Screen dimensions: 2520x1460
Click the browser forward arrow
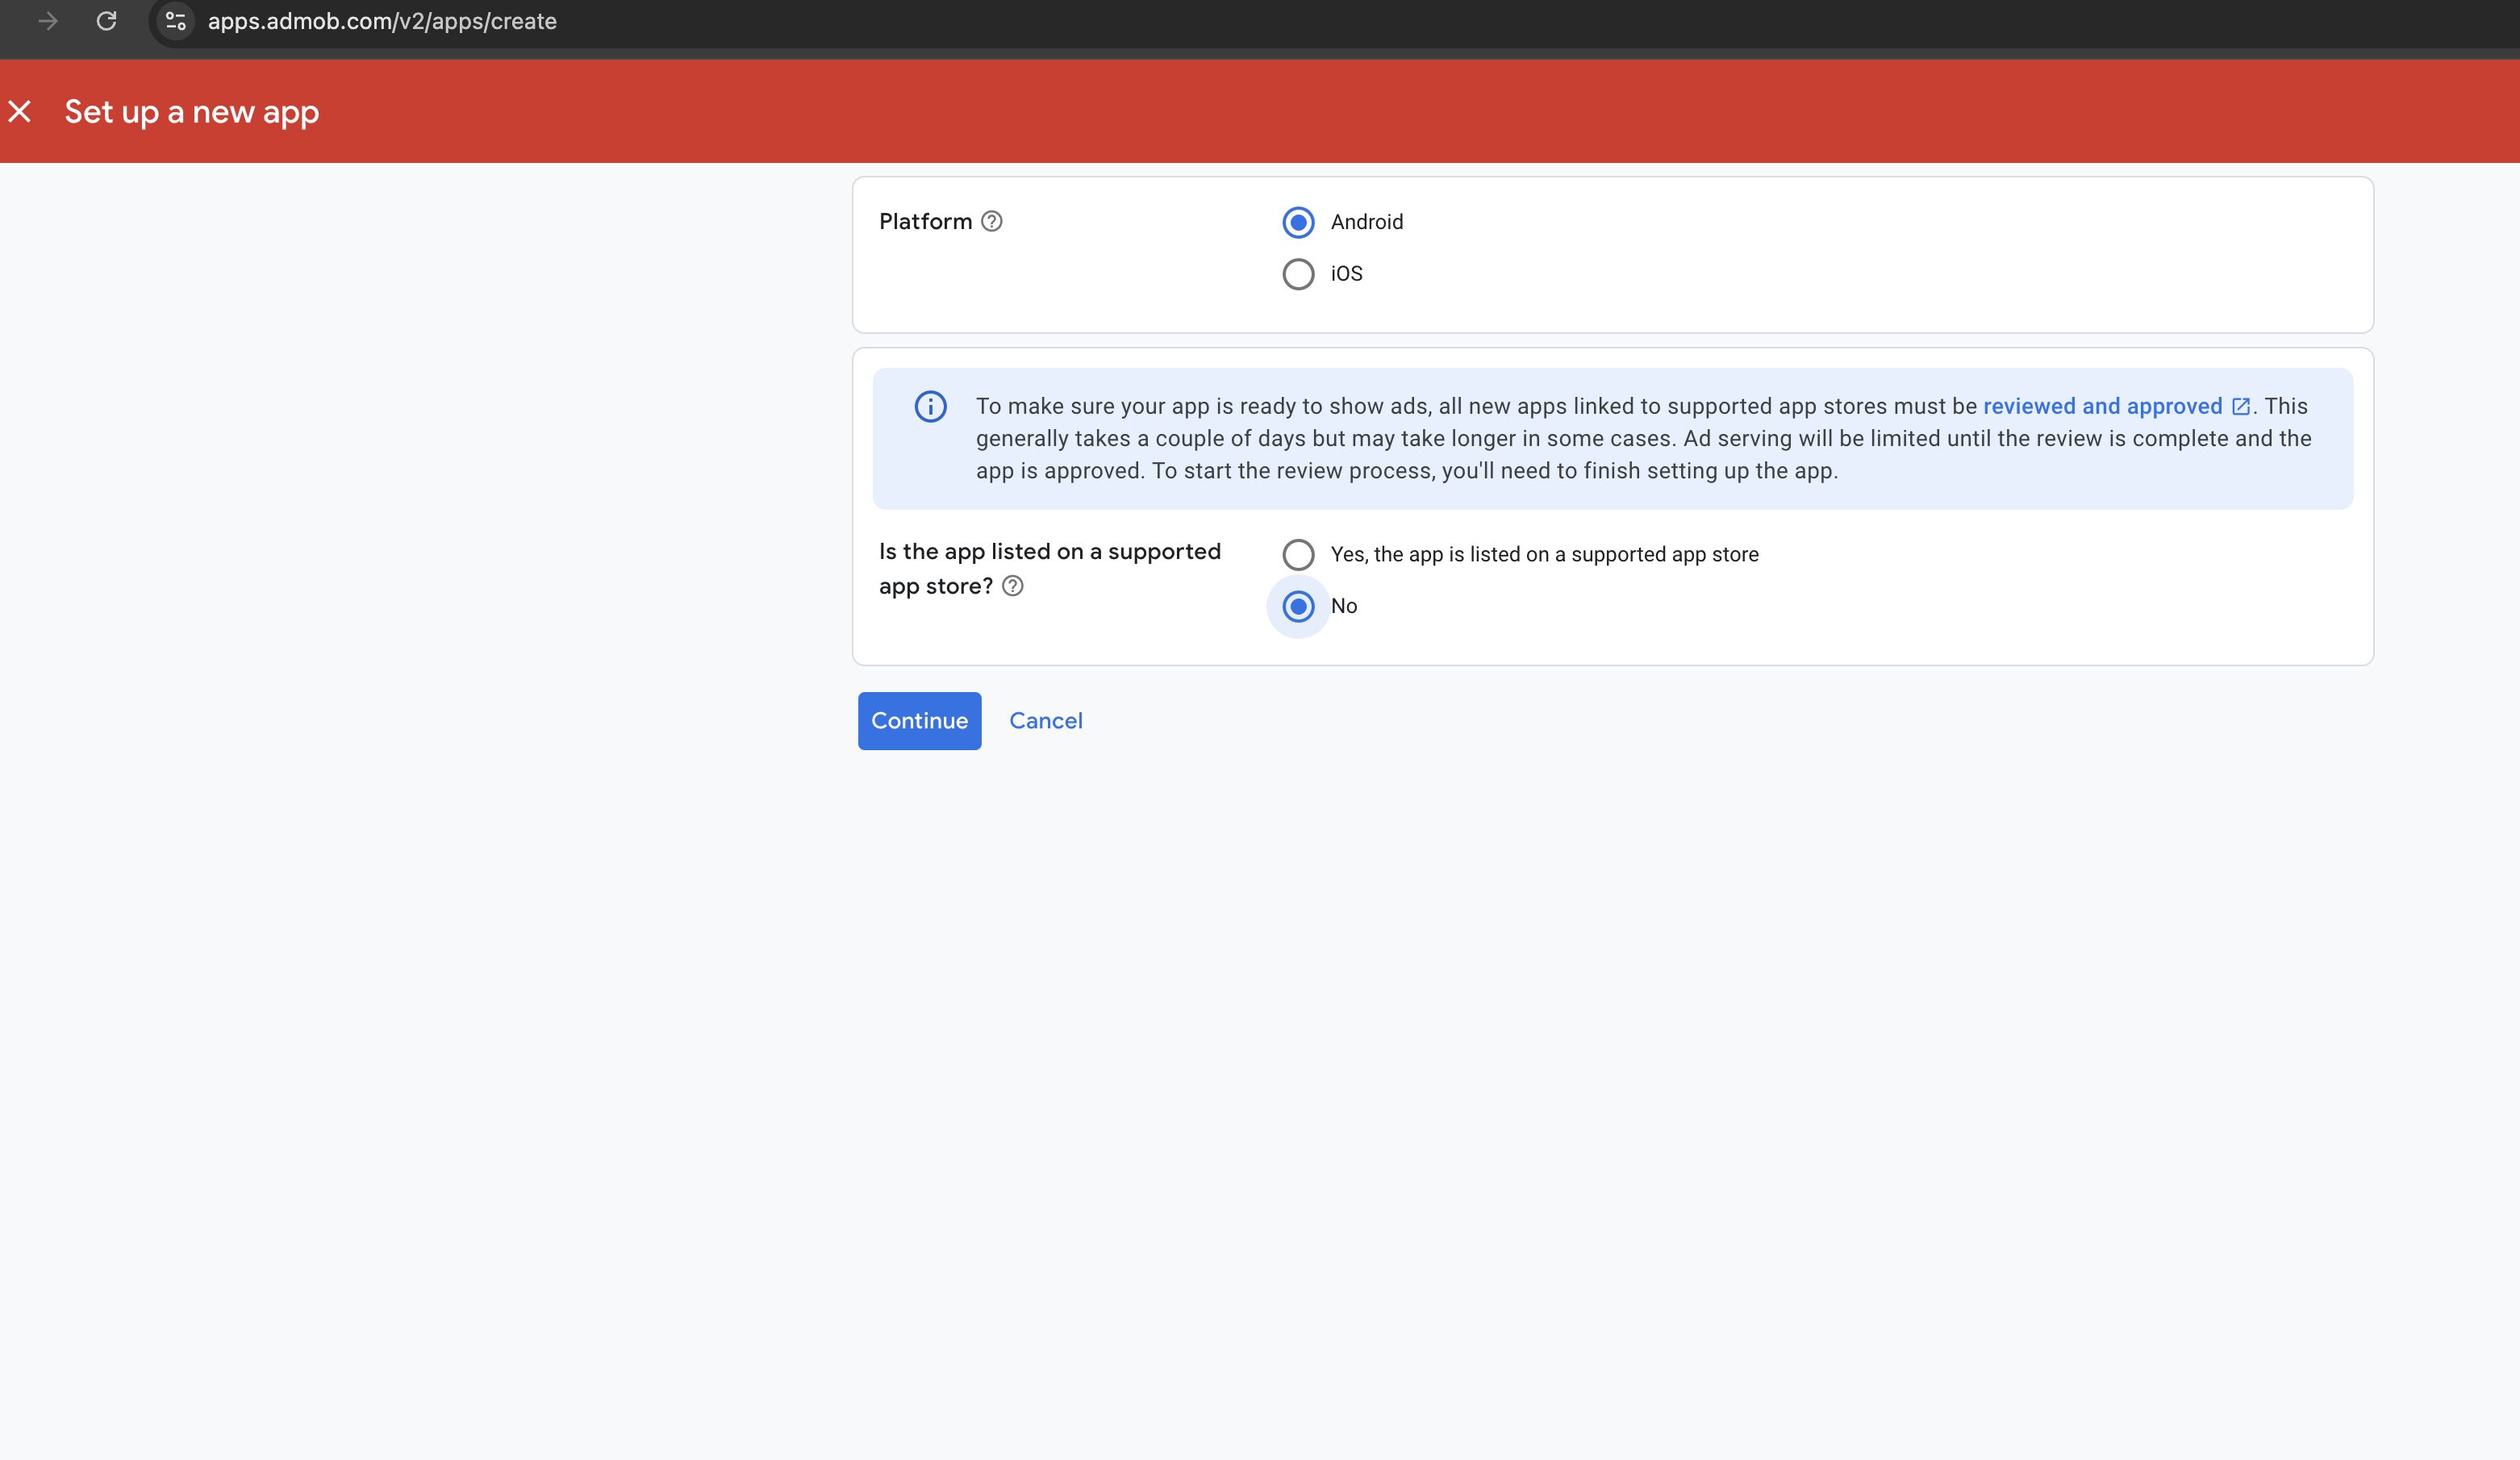[48, 21]
